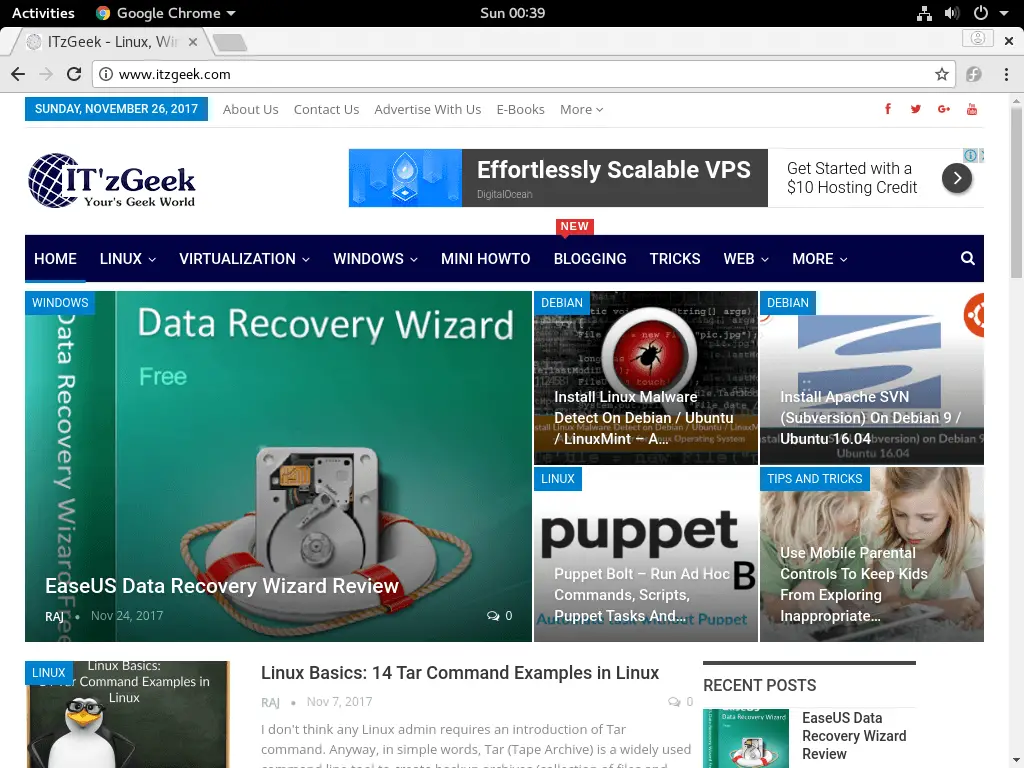Image resolution: width=1024 pixels, height=768 pixels.
Task: Expand the LINUX nav menu
Action: pyautogui.click(x=128, y=259)
